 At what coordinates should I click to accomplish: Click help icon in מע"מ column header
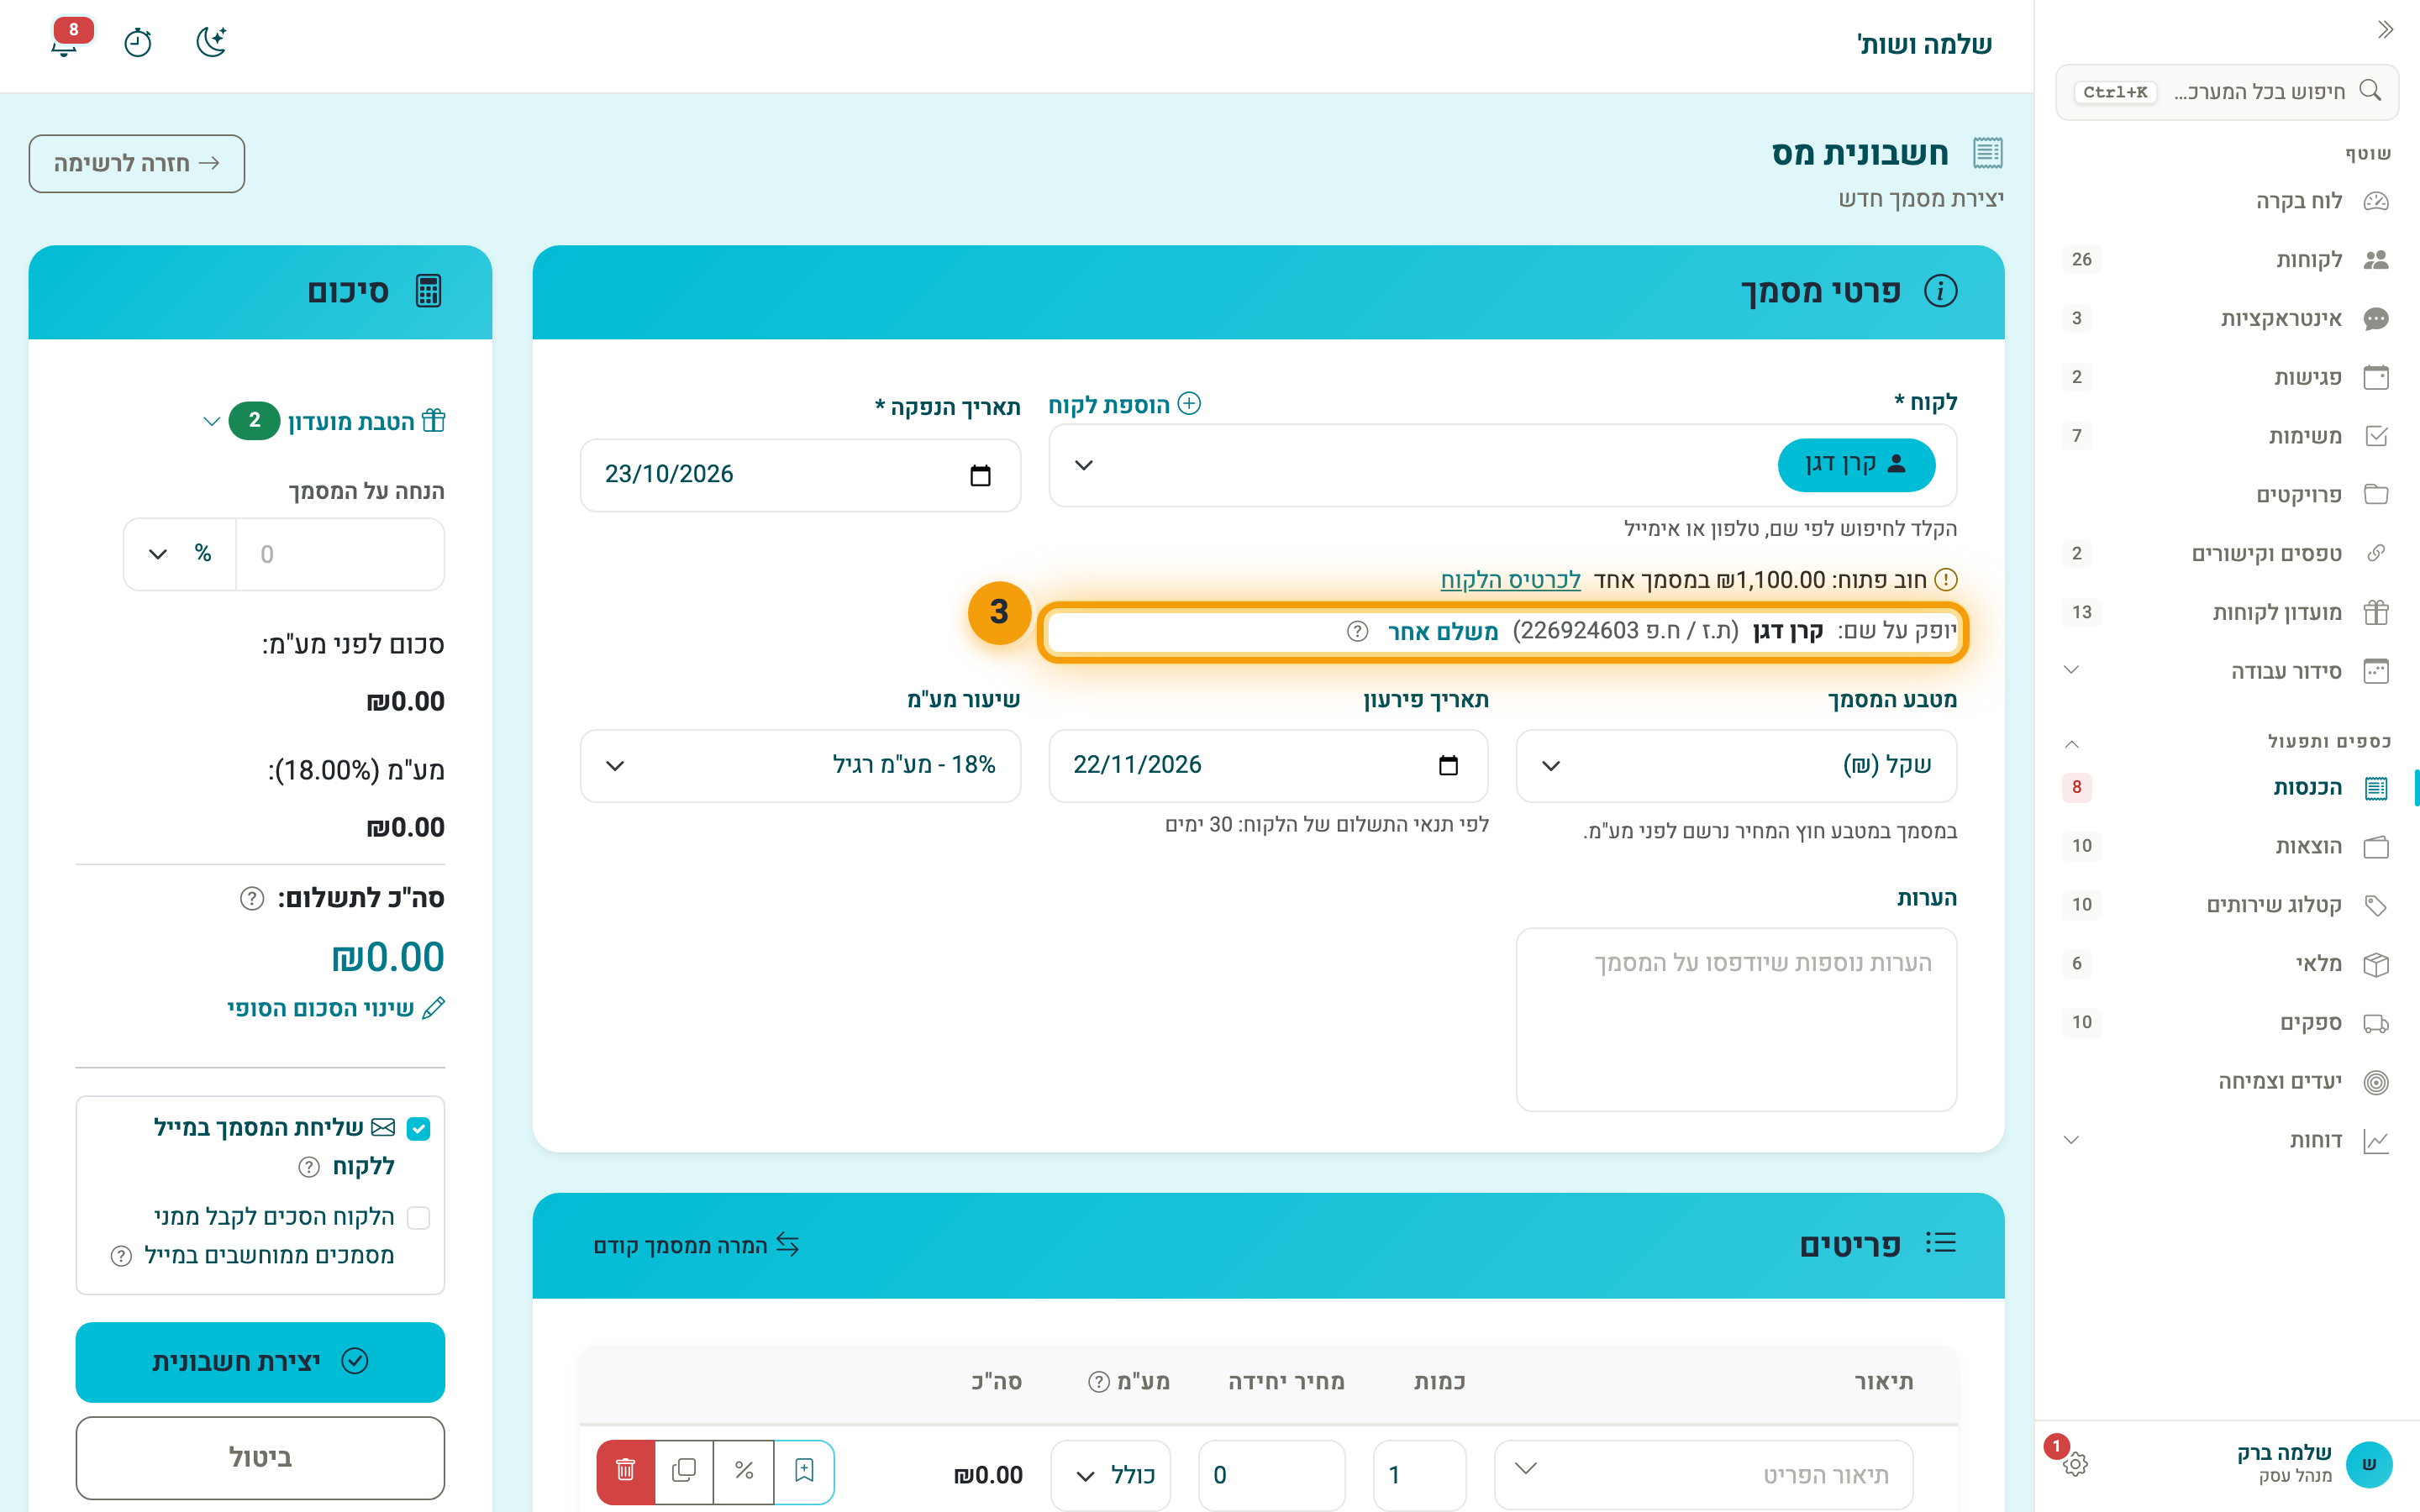click(1099, 1381)
